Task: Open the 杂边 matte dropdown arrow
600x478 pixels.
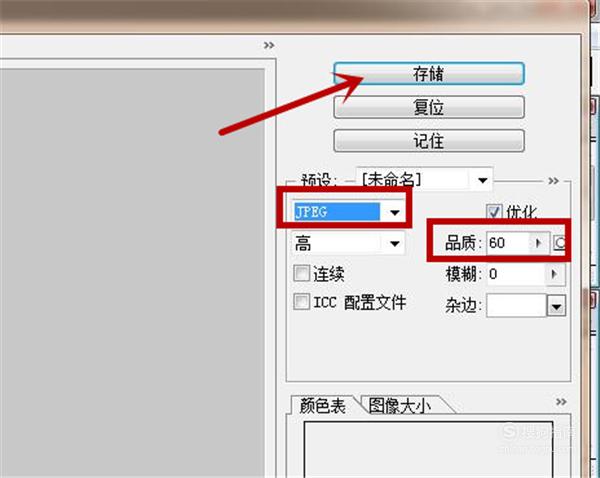Action: (x=556, y=306)
